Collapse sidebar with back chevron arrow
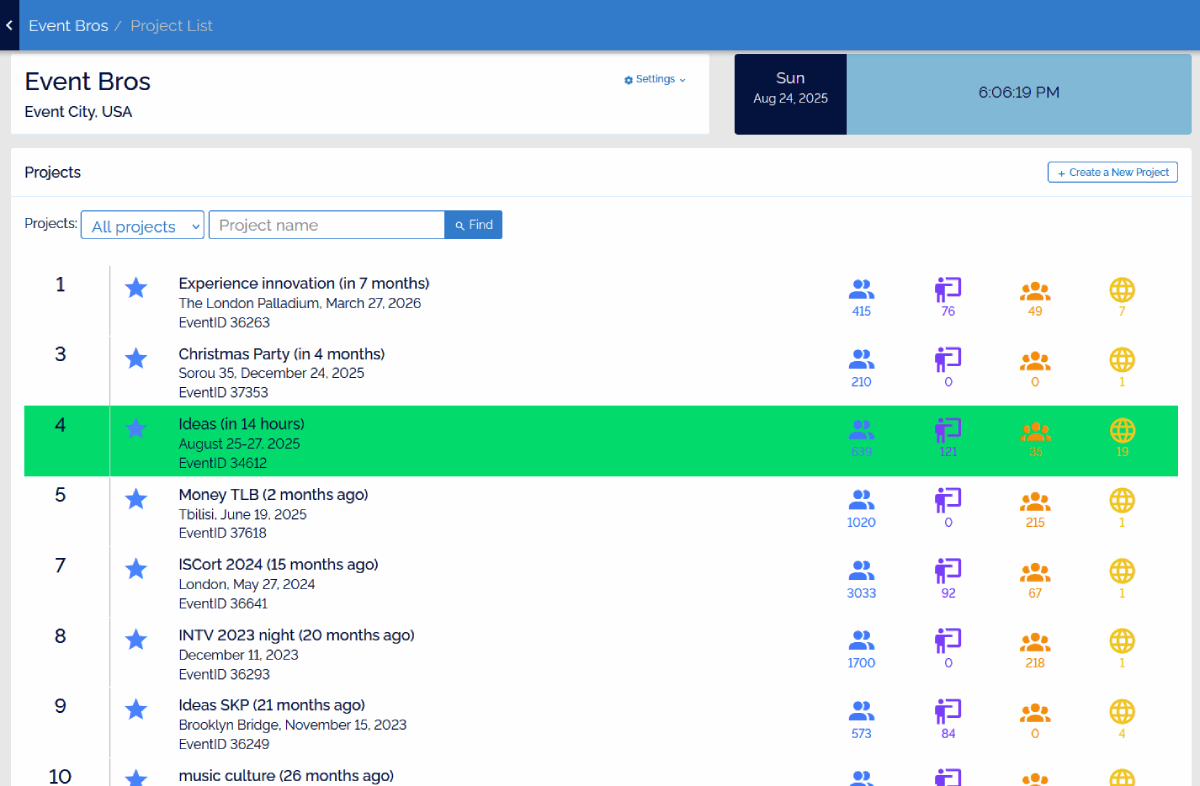 (9, 25)
